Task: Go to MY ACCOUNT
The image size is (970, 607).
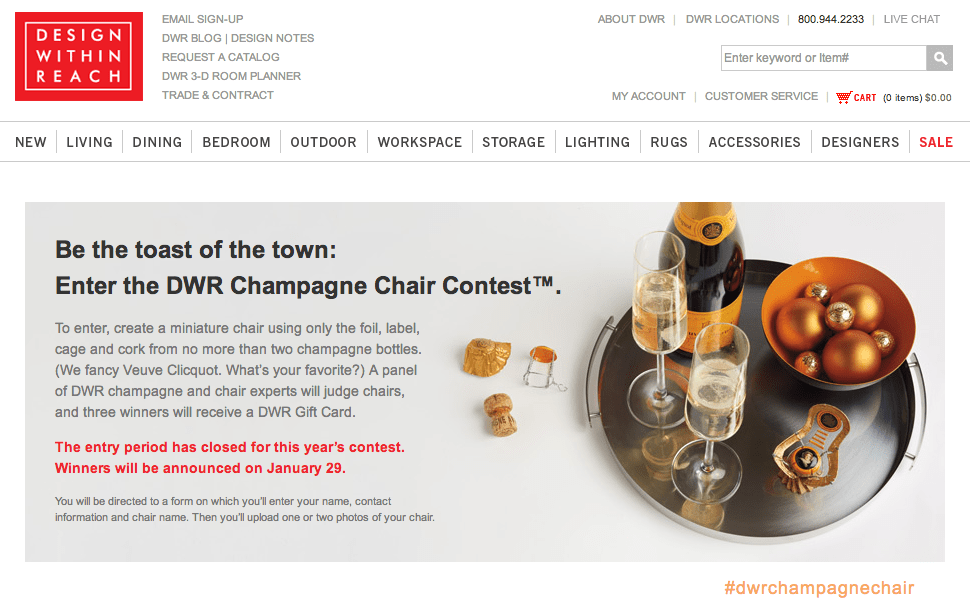Action: click(648, 97)
